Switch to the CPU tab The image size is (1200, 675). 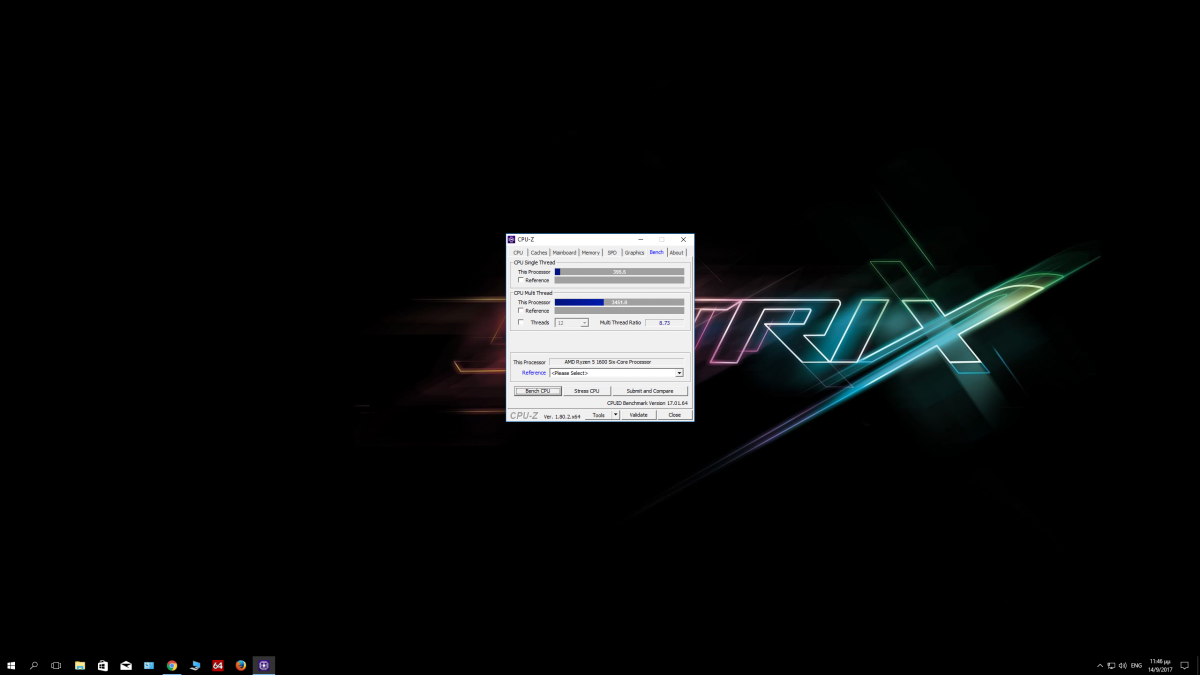click(518, 253)
